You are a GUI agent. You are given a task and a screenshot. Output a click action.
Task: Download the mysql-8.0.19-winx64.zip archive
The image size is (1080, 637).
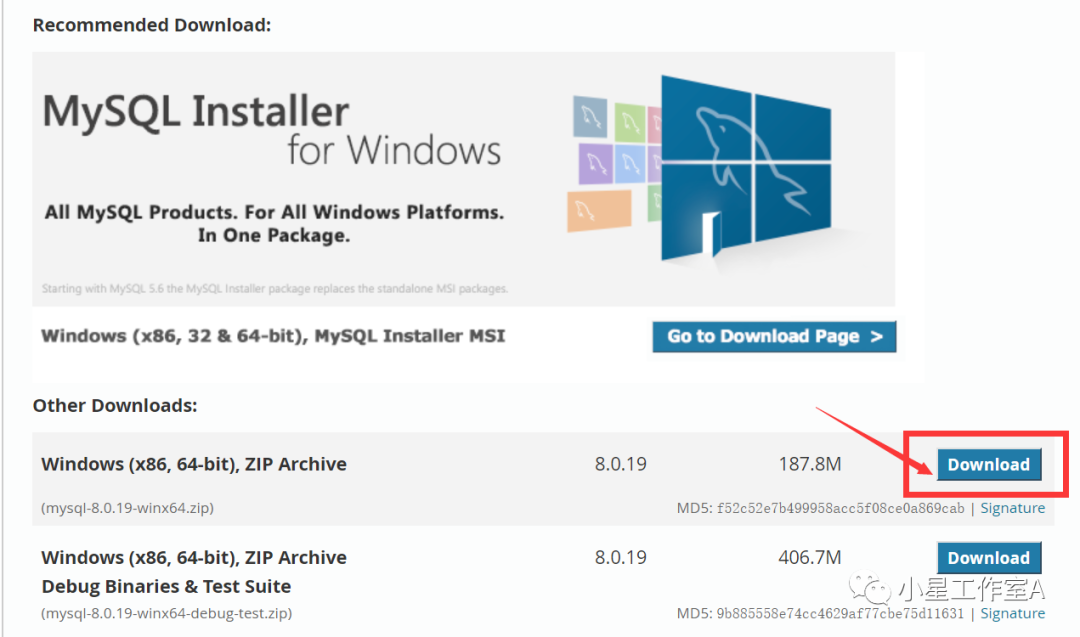988,464
